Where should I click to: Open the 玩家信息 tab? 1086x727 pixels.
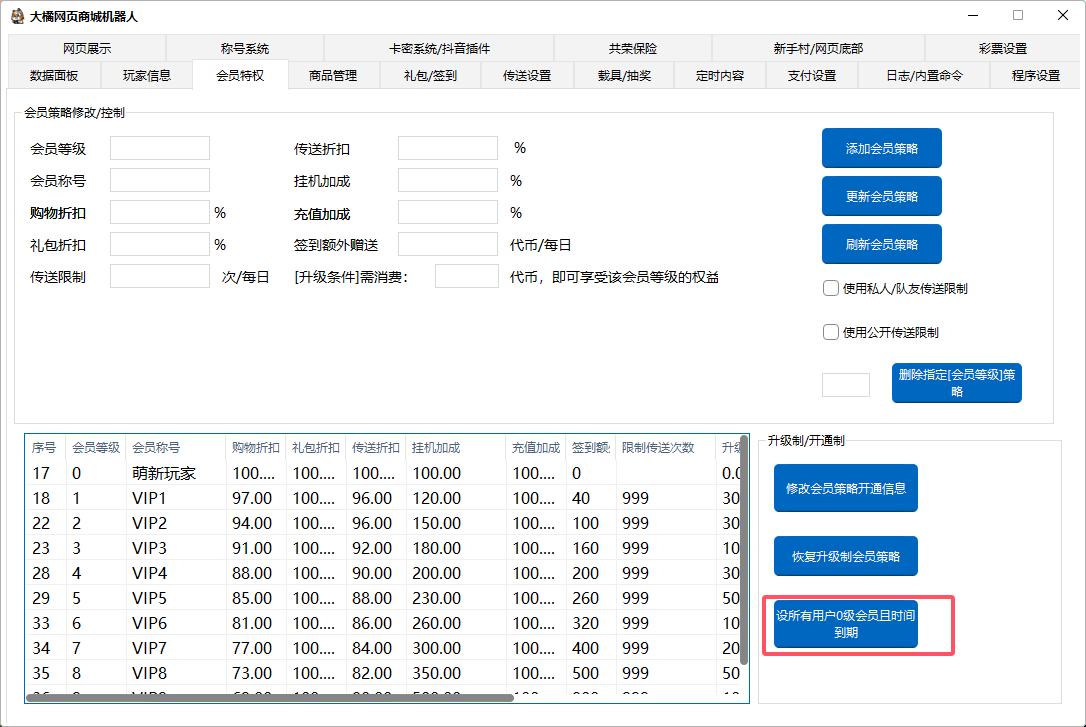[x=147, y=75]
